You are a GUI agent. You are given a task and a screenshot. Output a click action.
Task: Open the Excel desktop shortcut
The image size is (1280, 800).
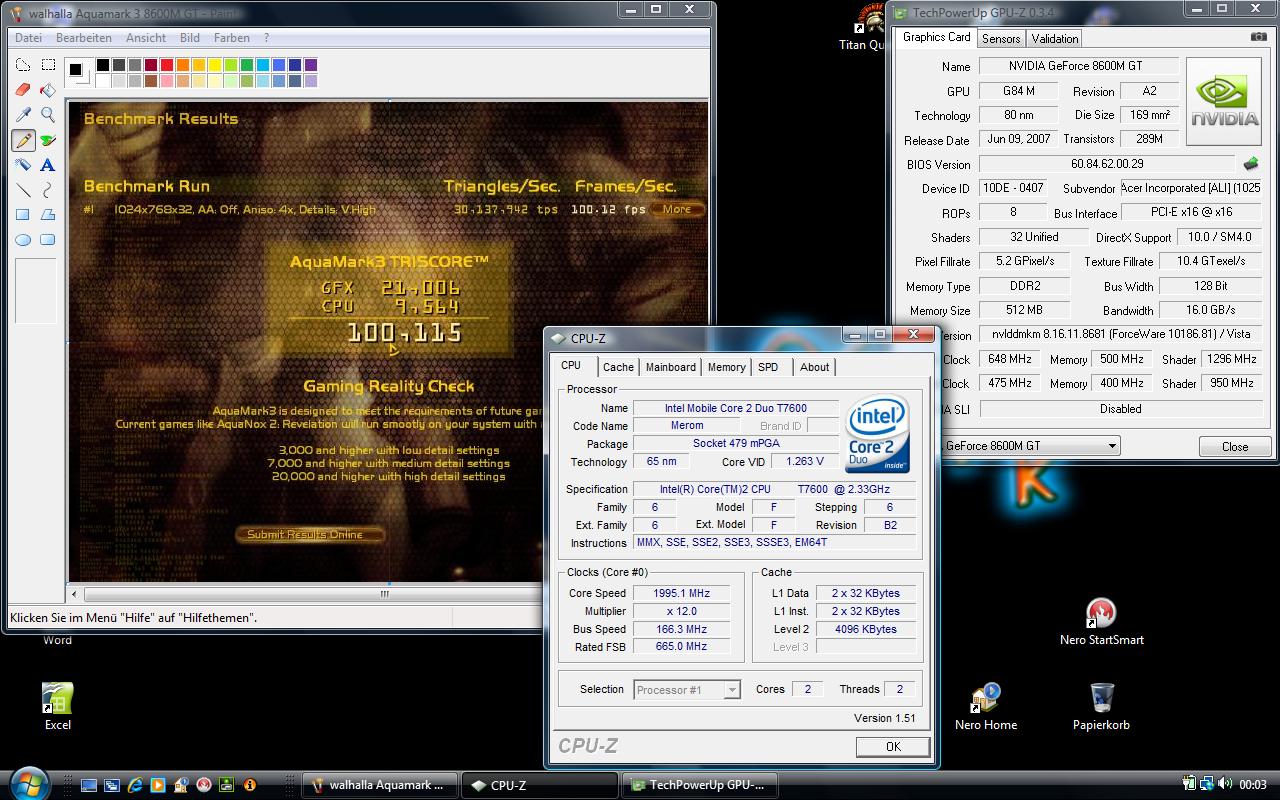click(x=58, y=706)
